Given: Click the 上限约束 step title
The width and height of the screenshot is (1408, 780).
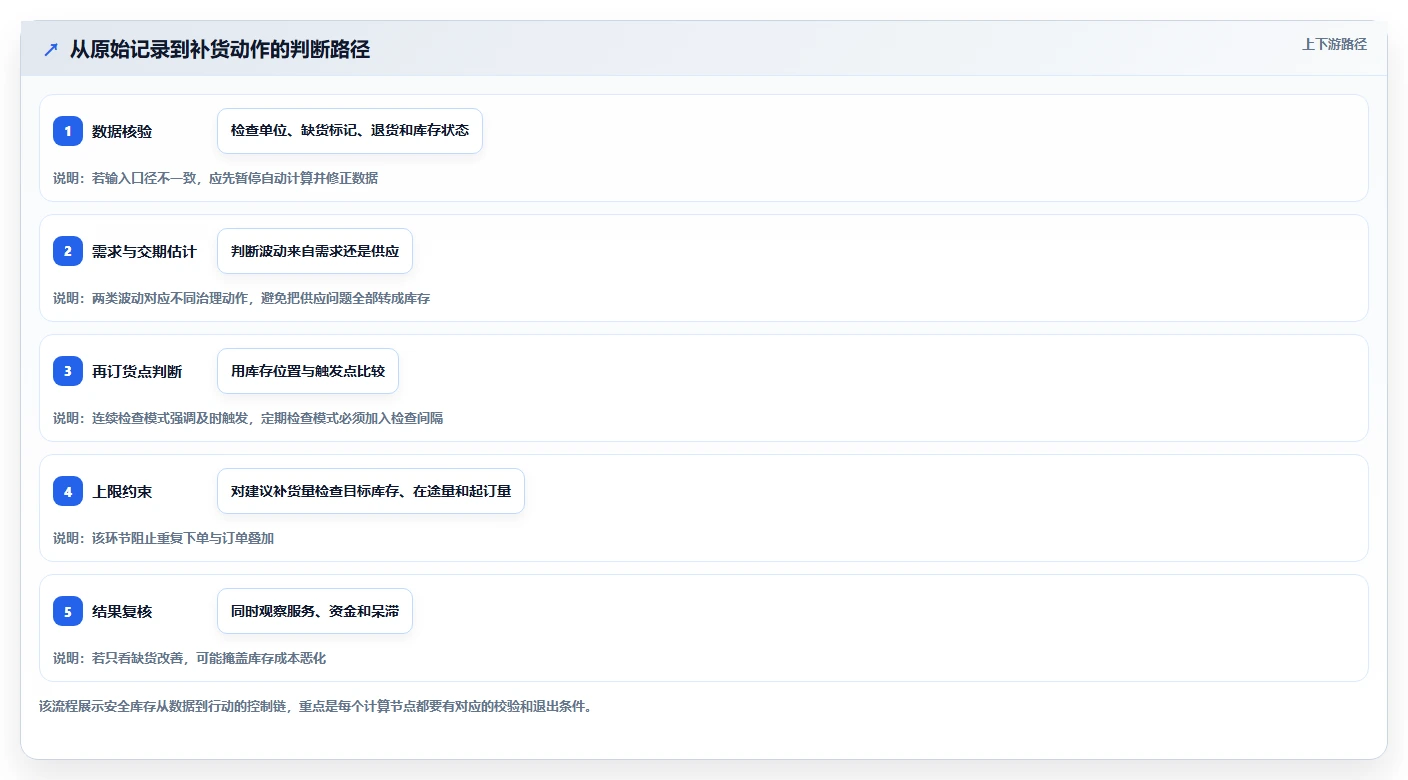Looking at the screenshot, I should [x=122, y=491].
